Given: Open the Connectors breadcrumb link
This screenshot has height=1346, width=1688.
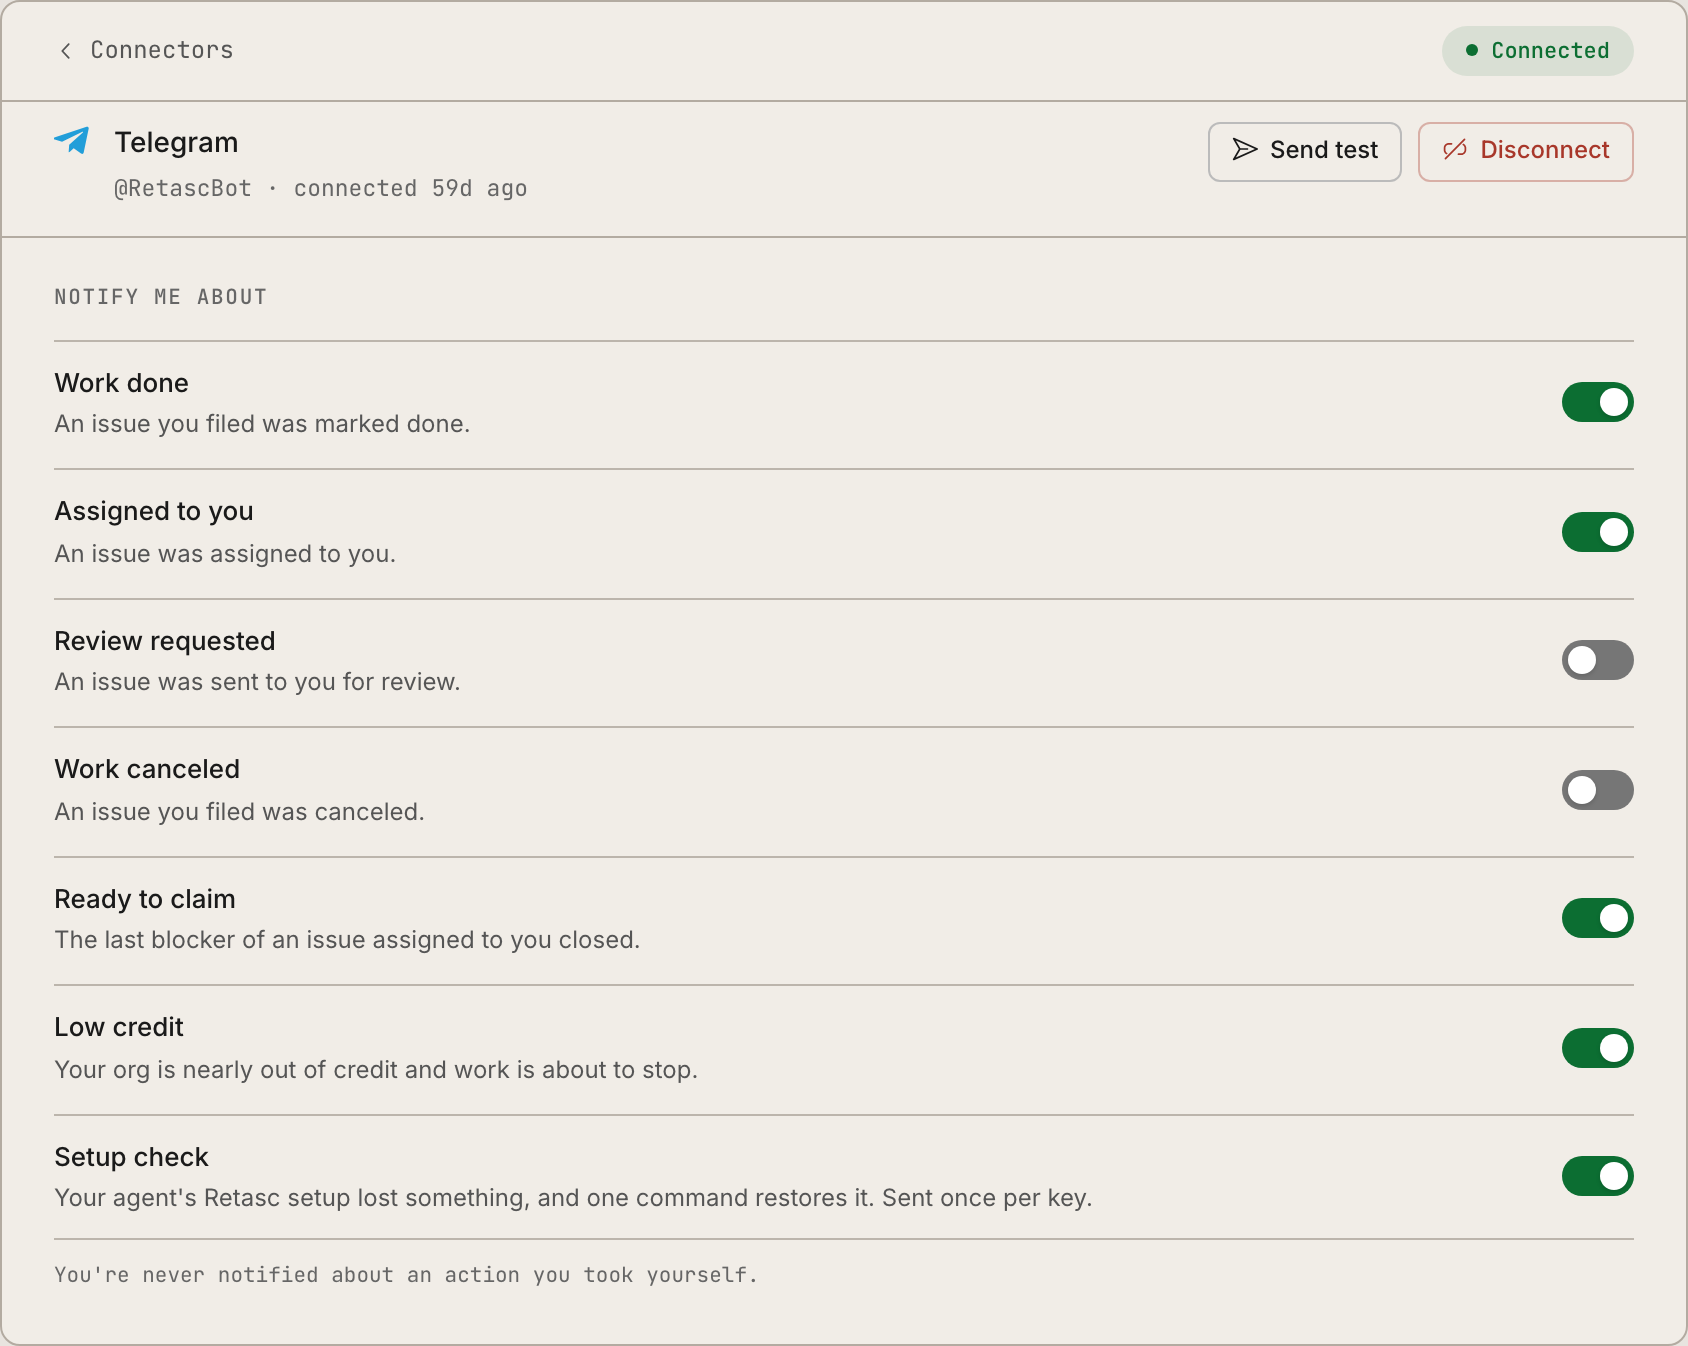Looking at the screenshot, I should coord(162,50).
